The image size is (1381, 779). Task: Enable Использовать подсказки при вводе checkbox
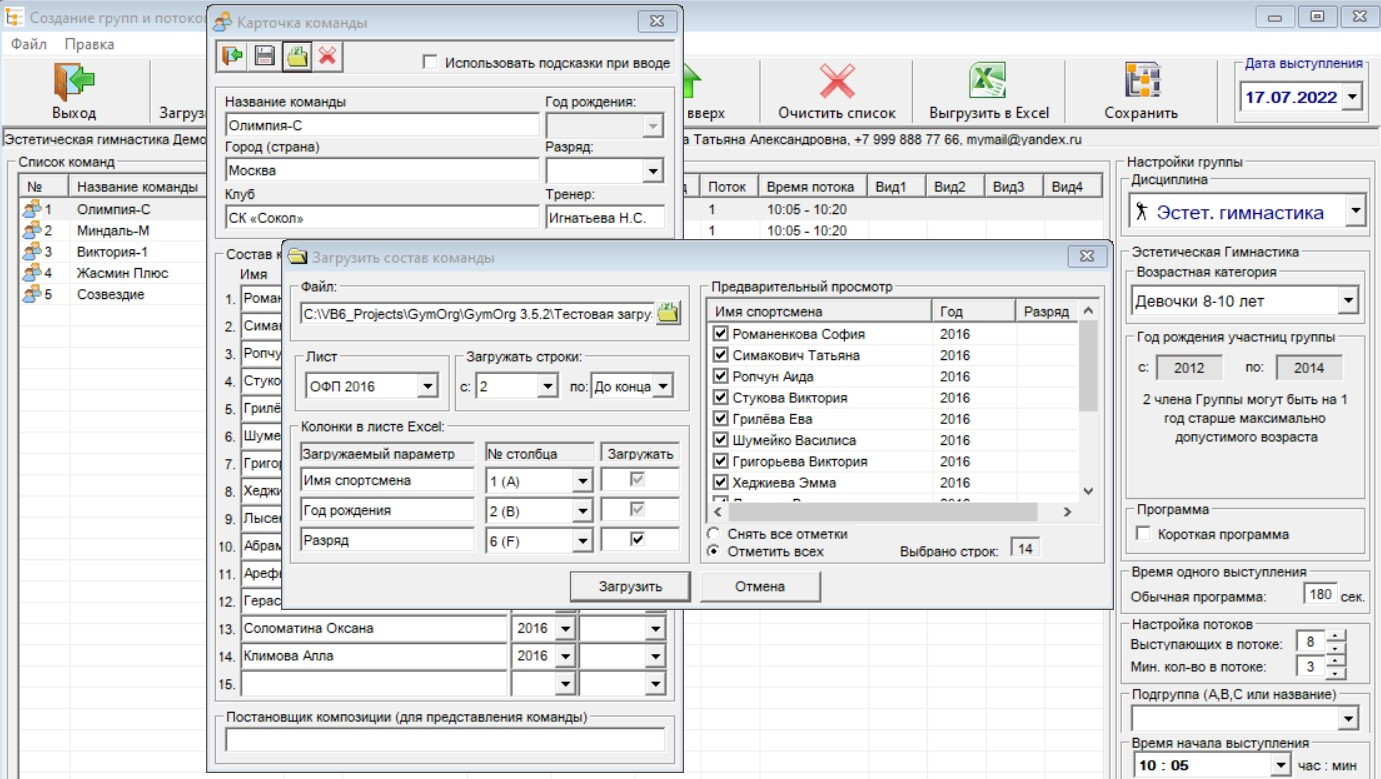430,63
